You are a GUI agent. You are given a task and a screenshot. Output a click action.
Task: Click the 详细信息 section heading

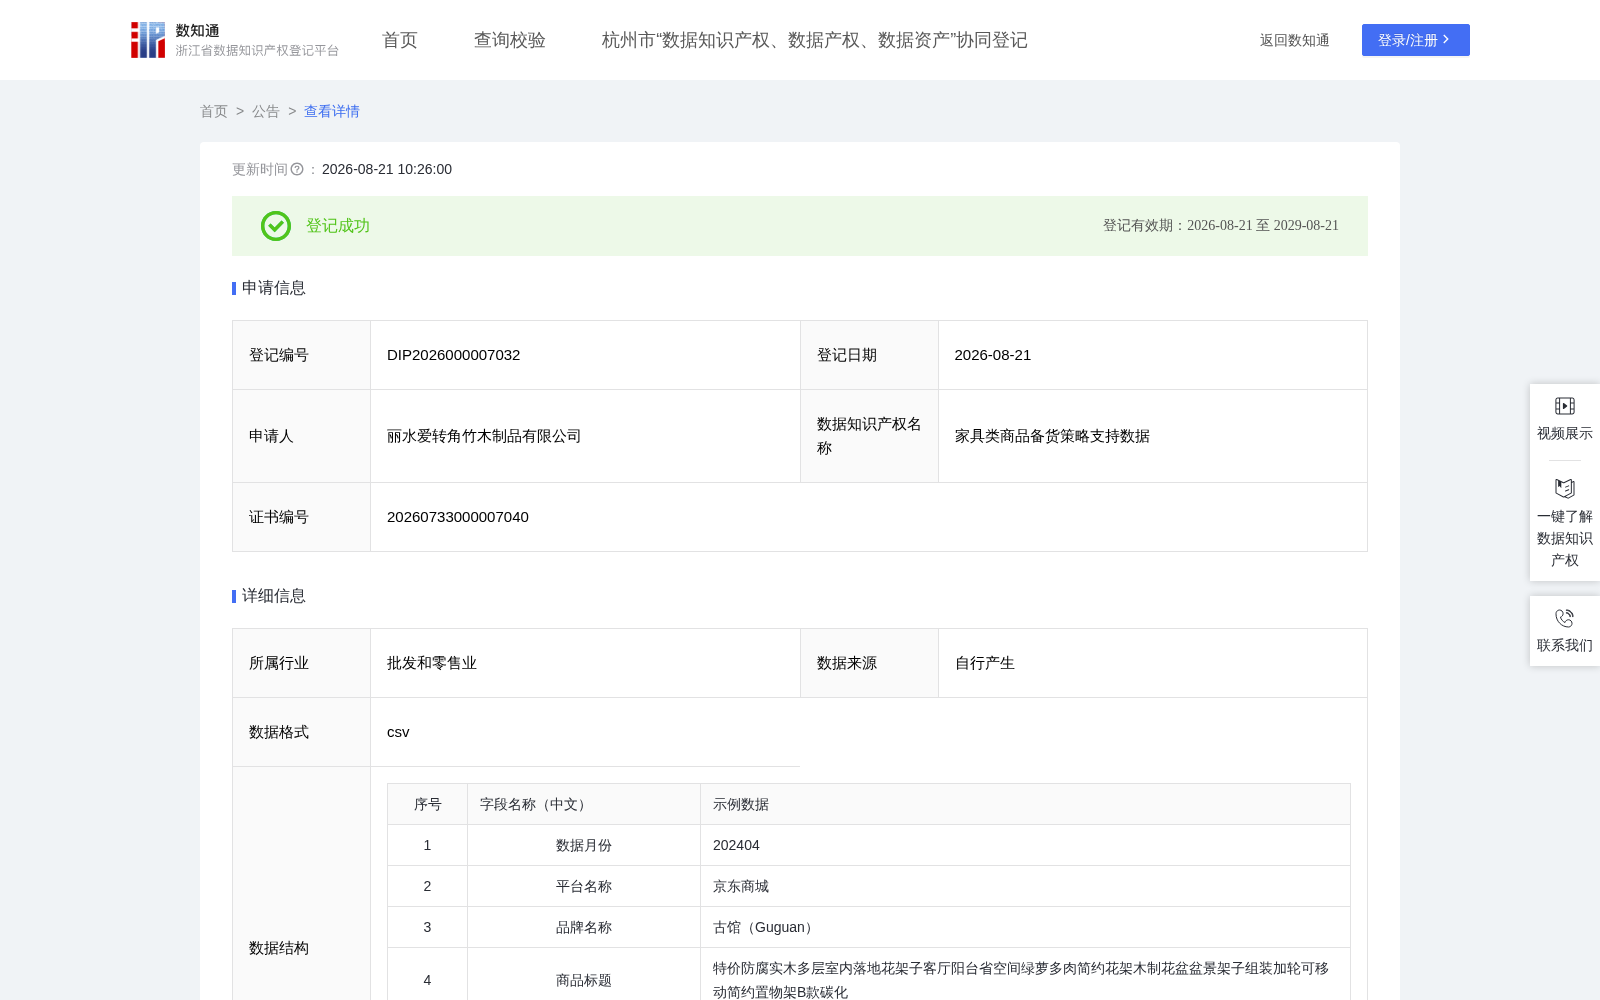point(274,596)
